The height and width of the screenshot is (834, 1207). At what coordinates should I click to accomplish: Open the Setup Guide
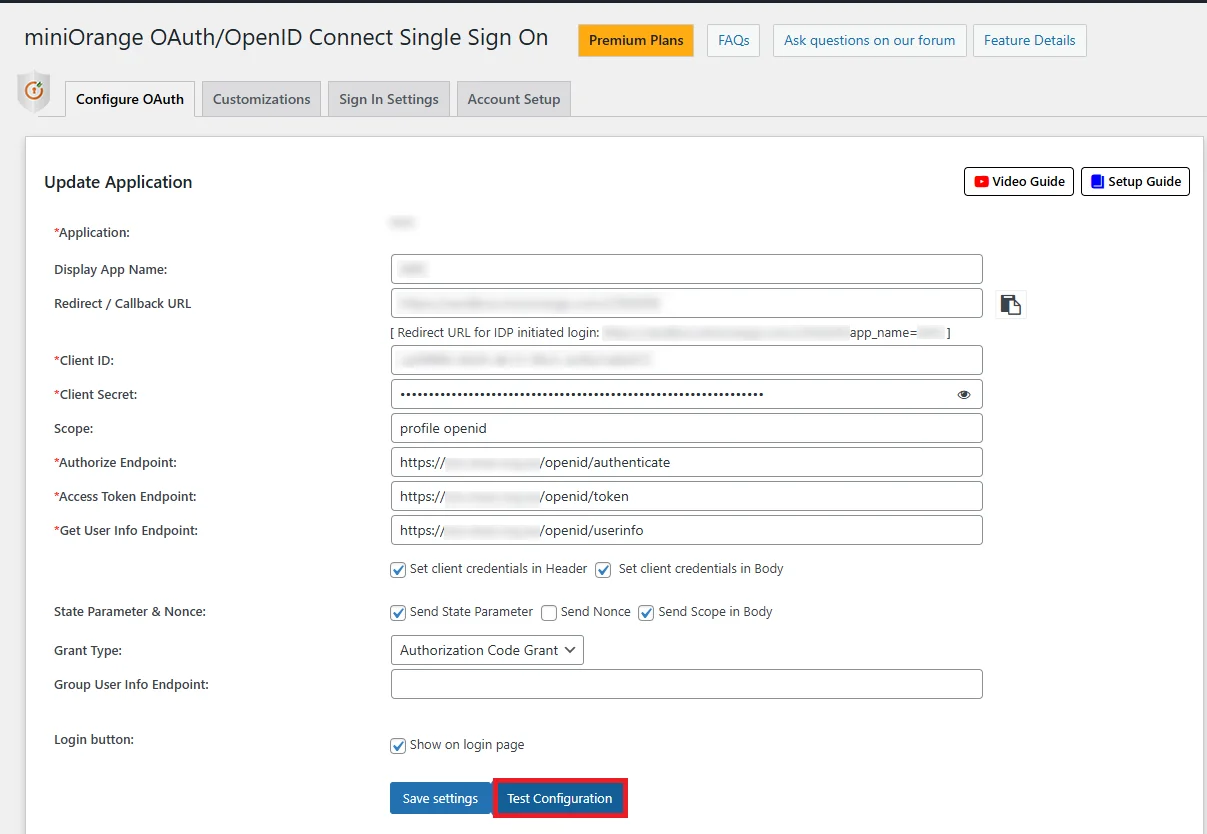pyautogui.click(x=1135, y=181)
